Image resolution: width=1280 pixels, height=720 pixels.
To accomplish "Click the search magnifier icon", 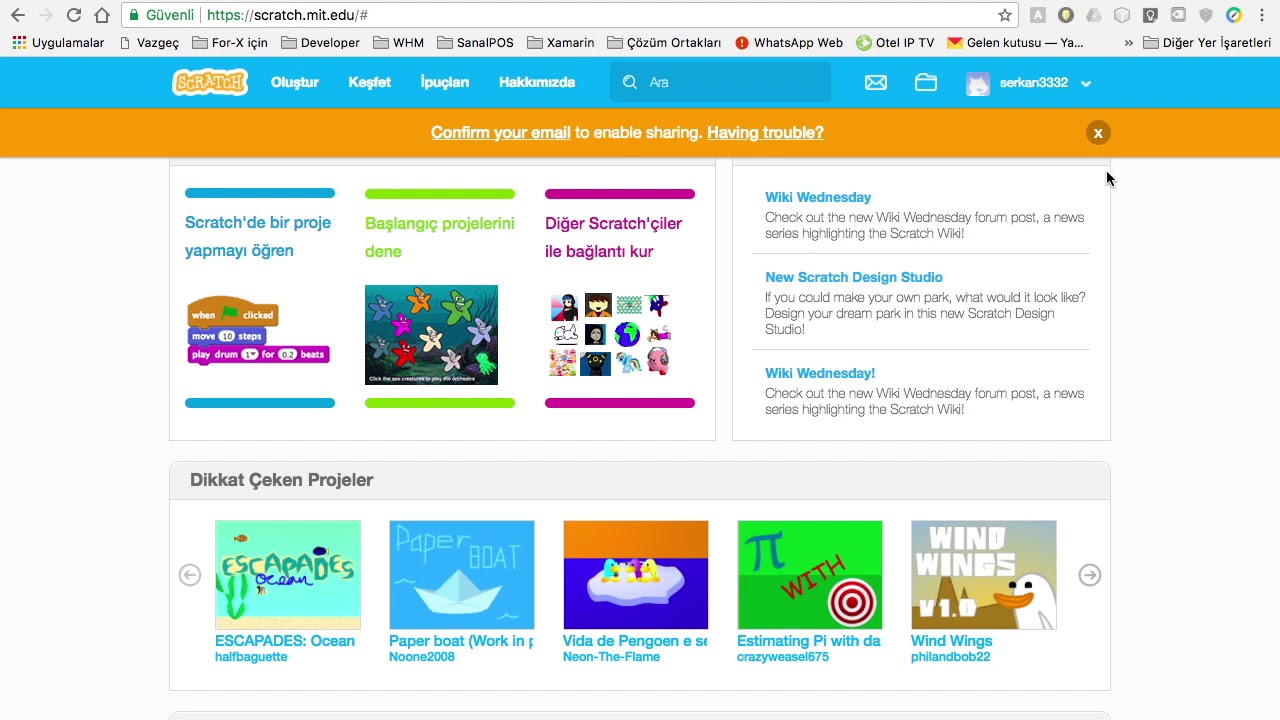I will pos(630,82).
